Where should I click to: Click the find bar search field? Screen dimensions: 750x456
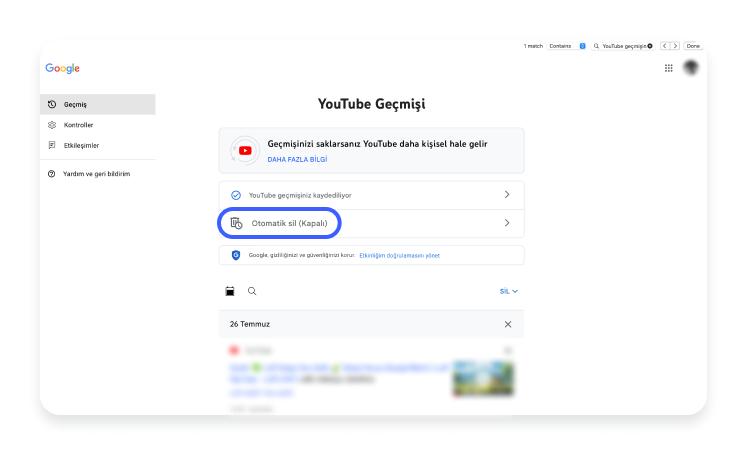coord(623,46)
